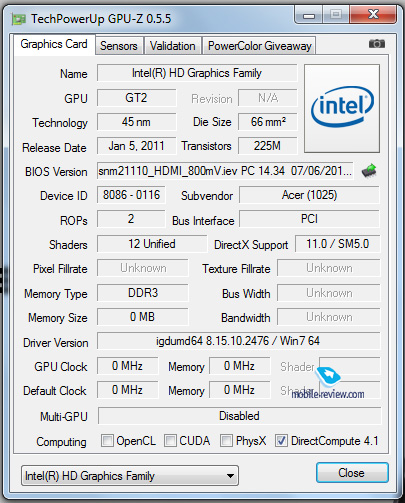
Task: Click the BIOS Version text field
Action: (x=225, y=171)
